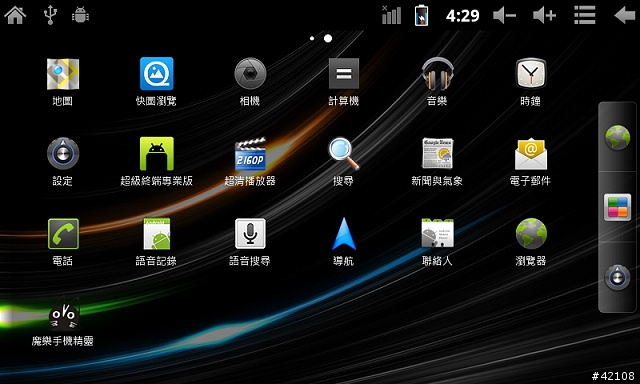The image size is (640, 384).
Task: Open the 計算機 calculator app
Action: click(344, 74)
